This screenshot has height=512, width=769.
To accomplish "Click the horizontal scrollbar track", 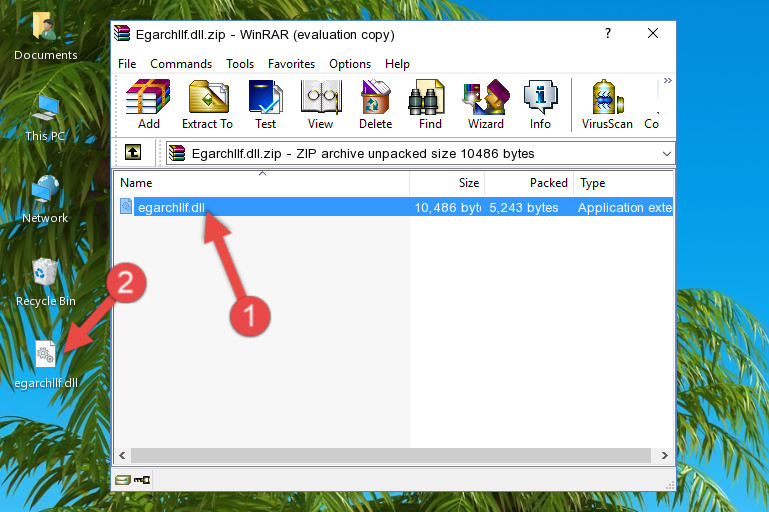I will (x=390, y=456).
